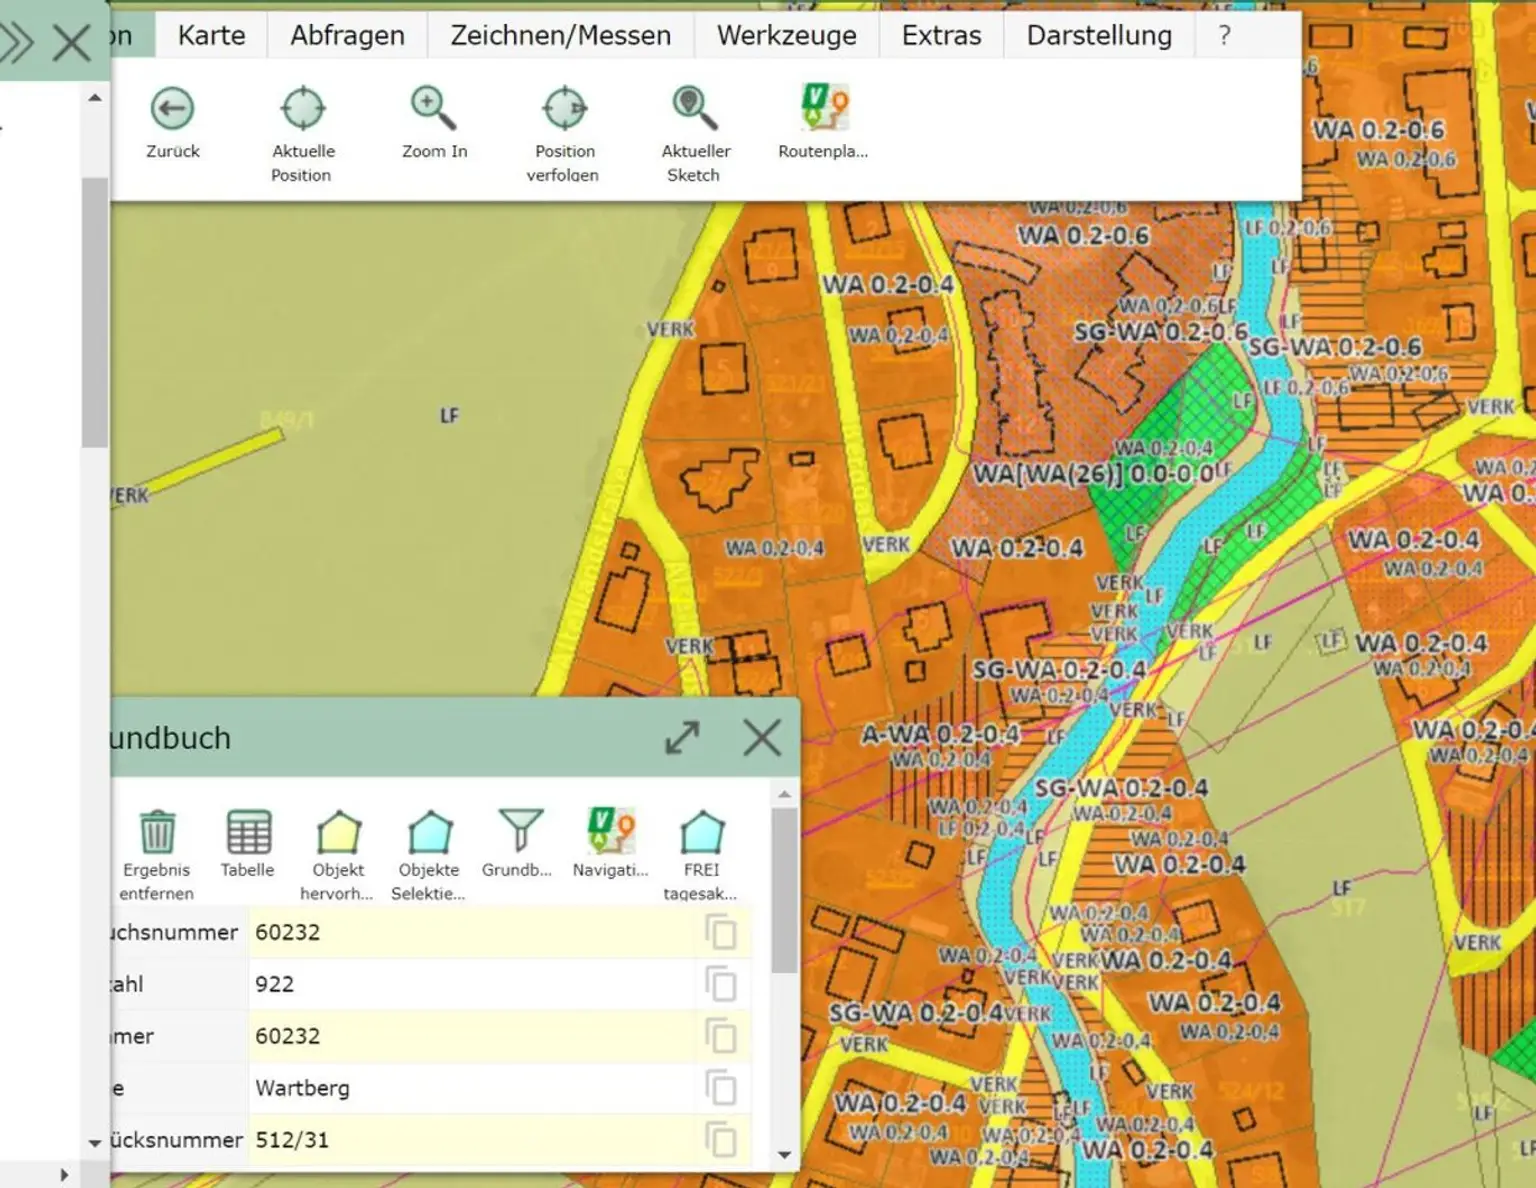This screenshot has width=1536, height=1188.
Task: Click the Grundbuch filter funnel icon
Action: tap(520, 832)
